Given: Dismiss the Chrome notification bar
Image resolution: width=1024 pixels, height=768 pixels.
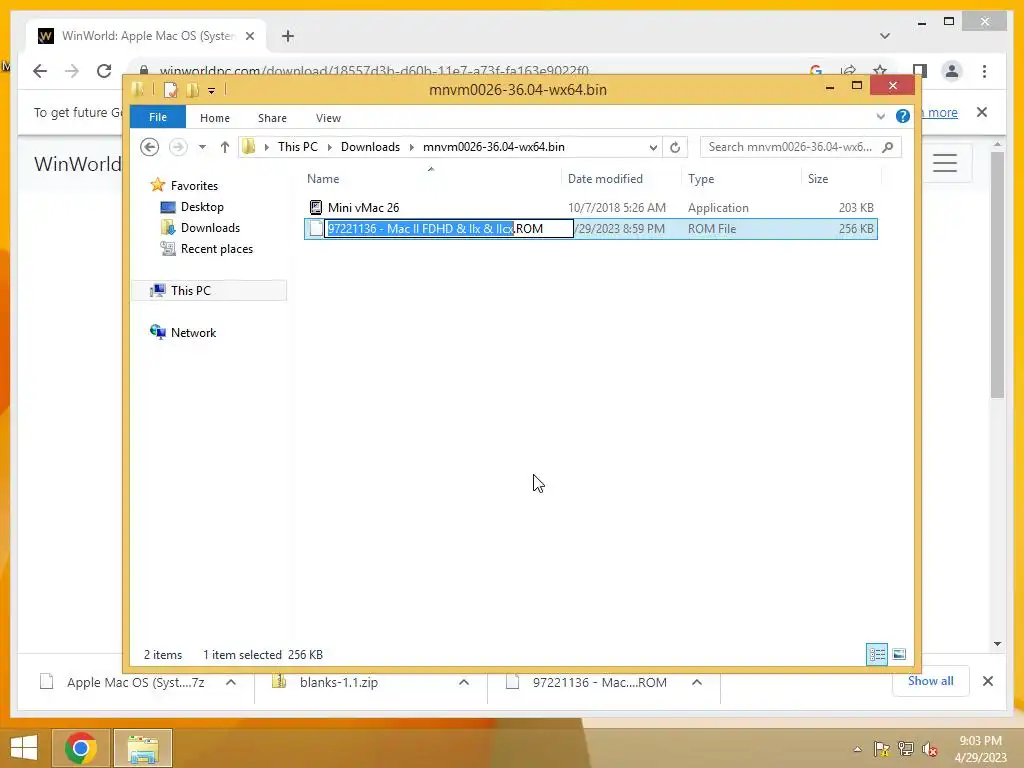Looking at the screenshot, I should [x=982, y=112].
